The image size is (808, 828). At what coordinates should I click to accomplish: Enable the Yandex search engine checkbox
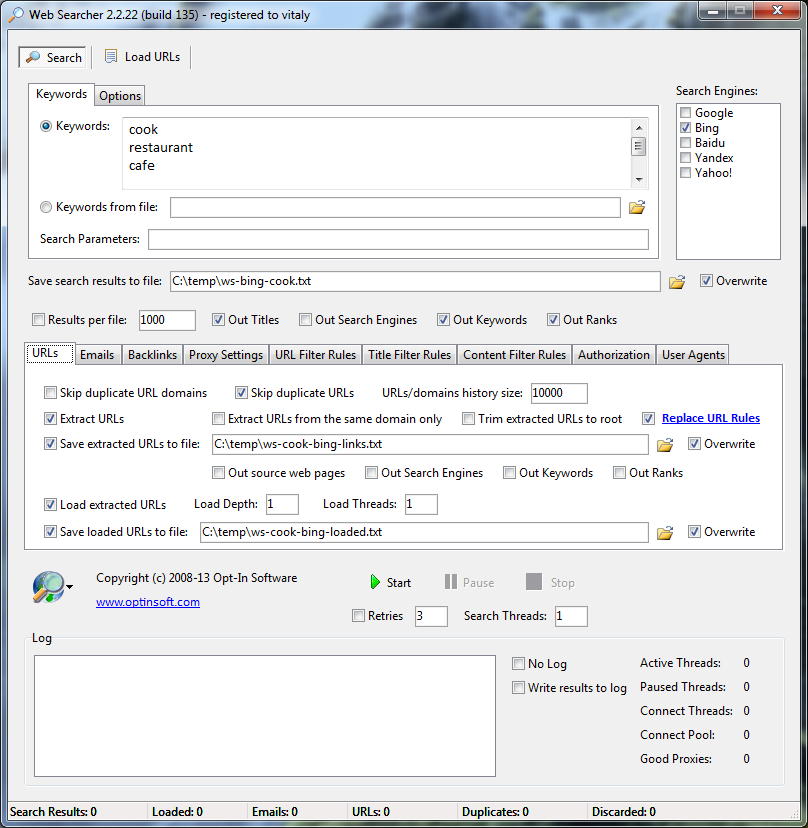coord(685,157)
